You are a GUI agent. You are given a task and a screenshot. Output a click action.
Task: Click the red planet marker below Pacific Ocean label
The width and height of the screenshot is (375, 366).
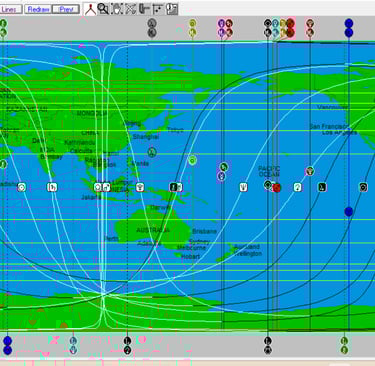pos(276,188)
